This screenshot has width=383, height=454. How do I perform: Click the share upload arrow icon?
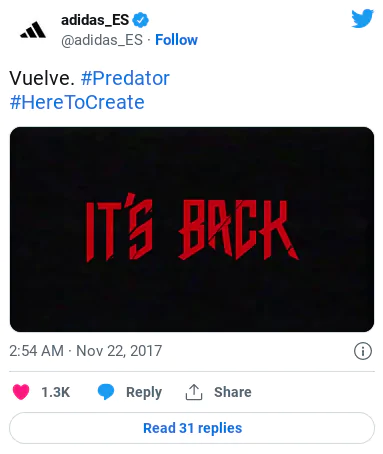click(x=194, y=392)
